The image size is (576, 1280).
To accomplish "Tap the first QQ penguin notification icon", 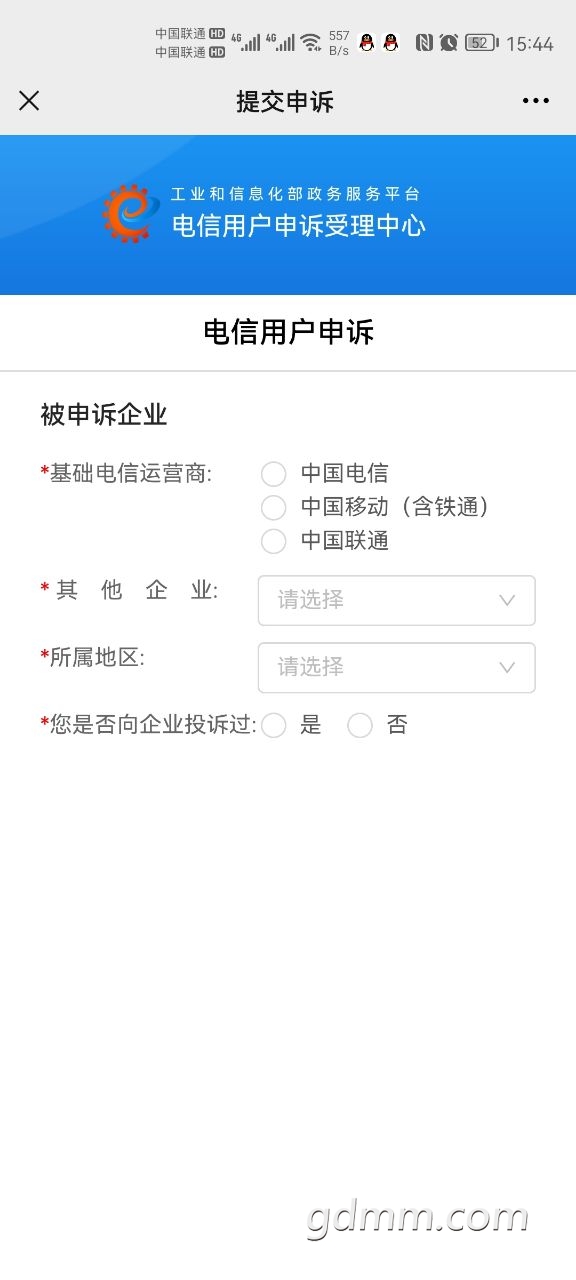I will (367, 43).
